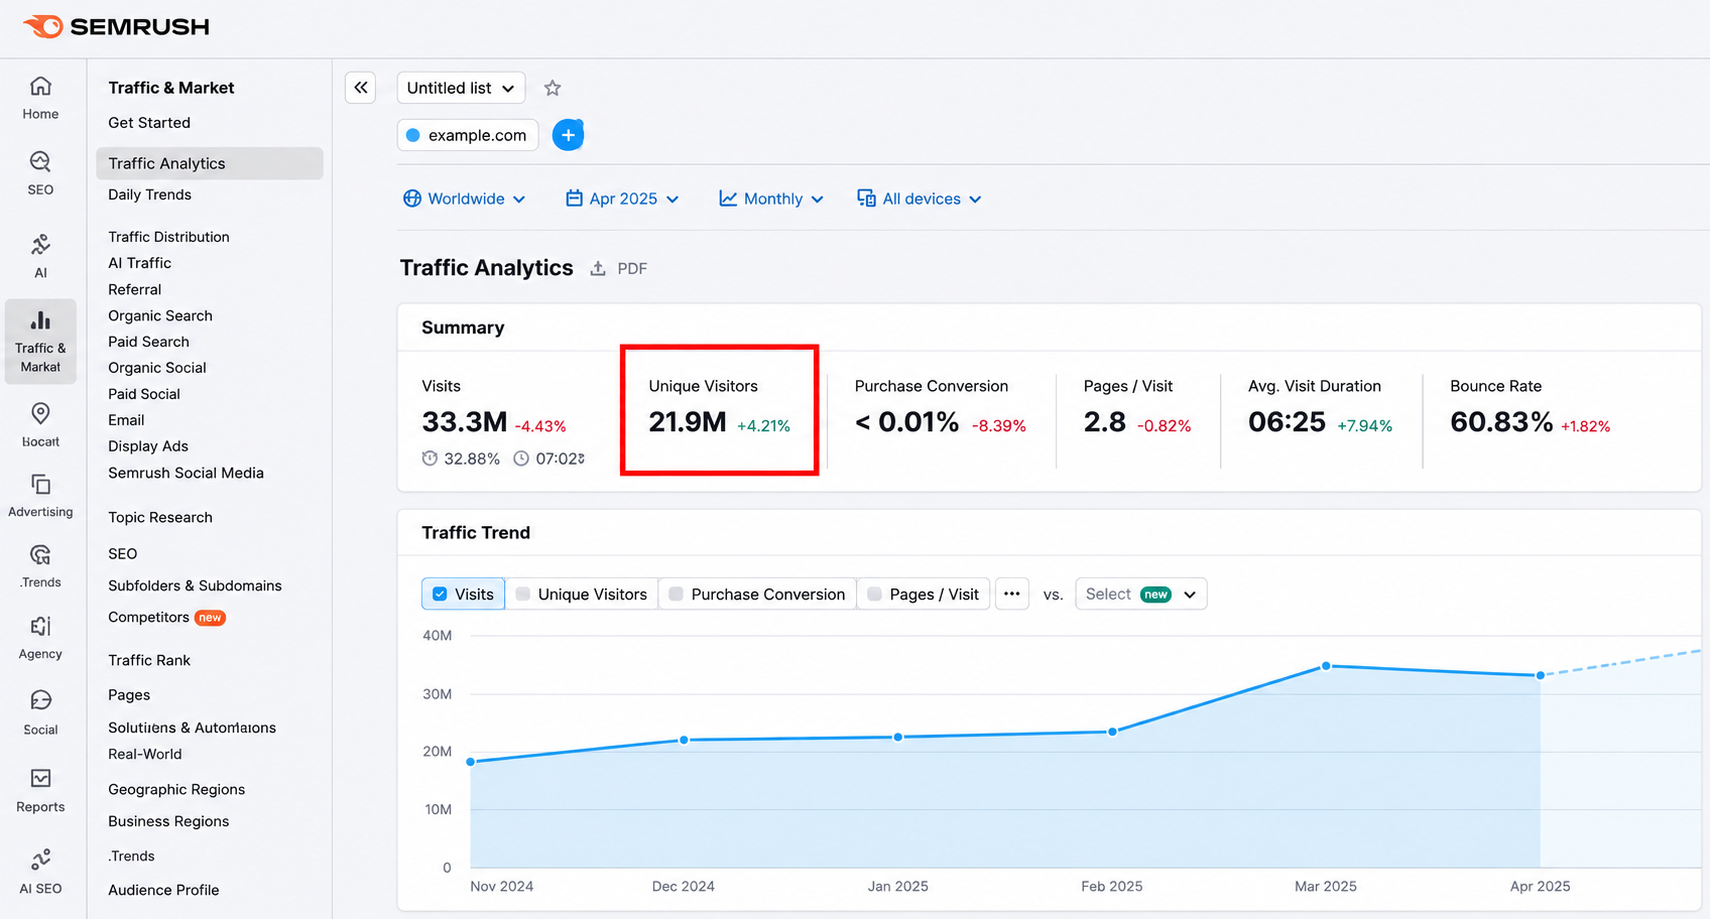Open the Geographic Regions link
The width and height of the screenshot is (1710, 919).
pyautogui.click(x=177, y=789)
